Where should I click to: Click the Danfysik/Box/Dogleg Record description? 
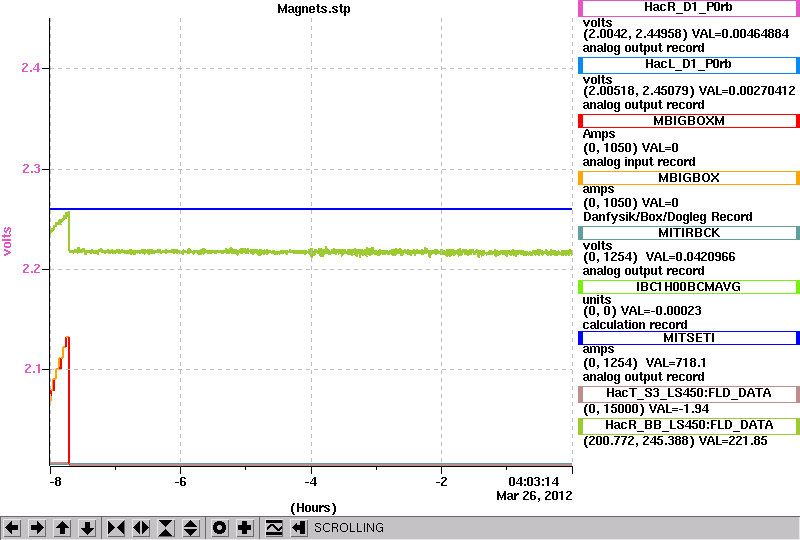tap(667, 217)
